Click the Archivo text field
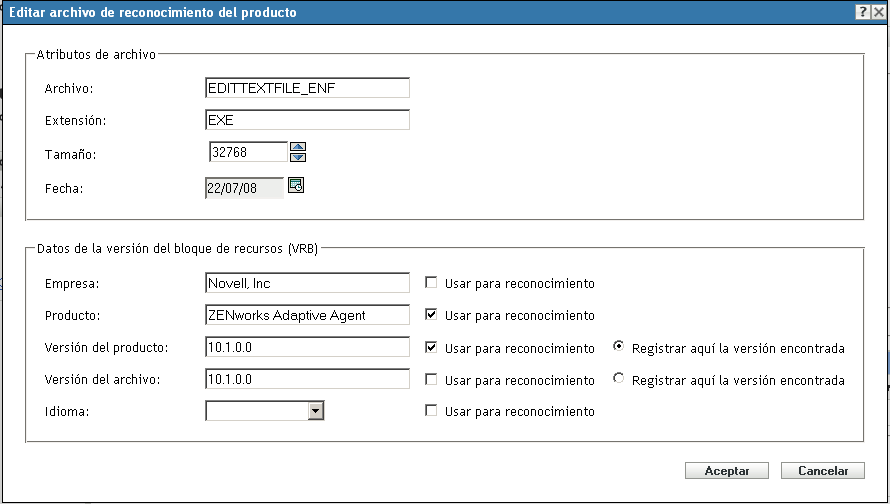The image size is (890, 504). 307,88
